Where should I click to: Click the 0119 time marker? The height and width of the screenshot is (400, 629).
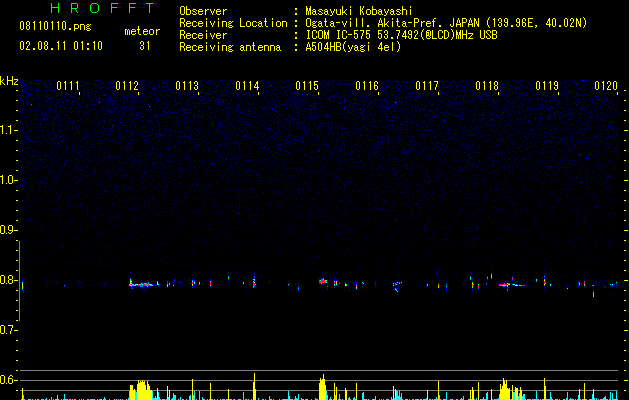[x=547, y=86]
